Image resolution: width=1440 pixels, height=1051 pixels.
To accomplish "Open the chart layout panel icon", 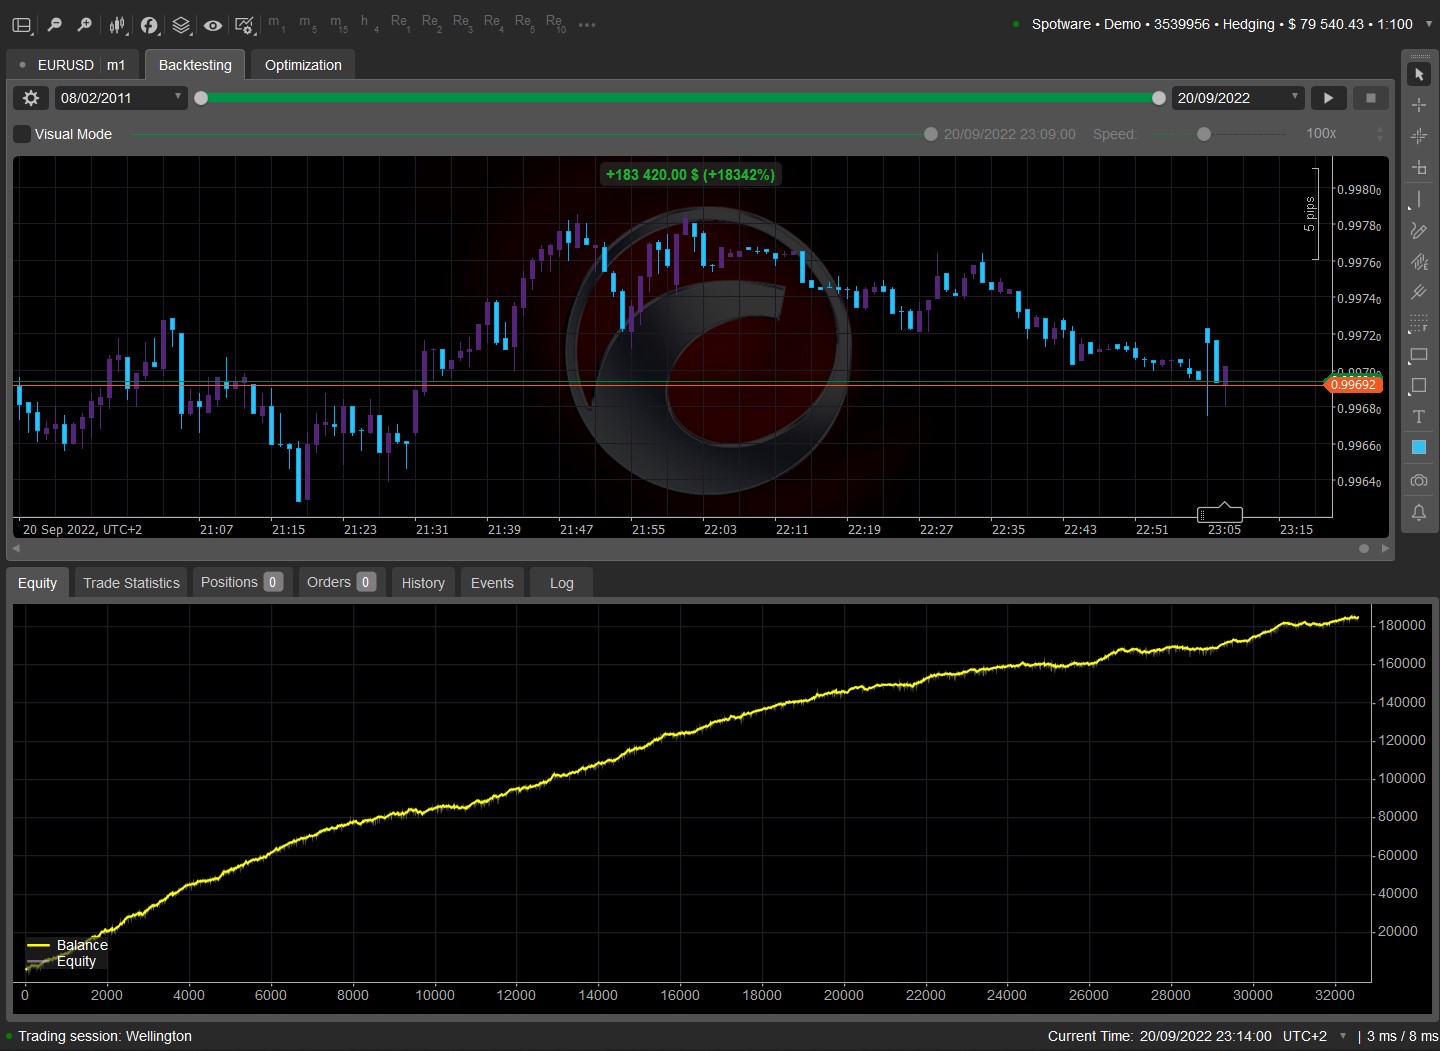I will (x=22, y=25).
